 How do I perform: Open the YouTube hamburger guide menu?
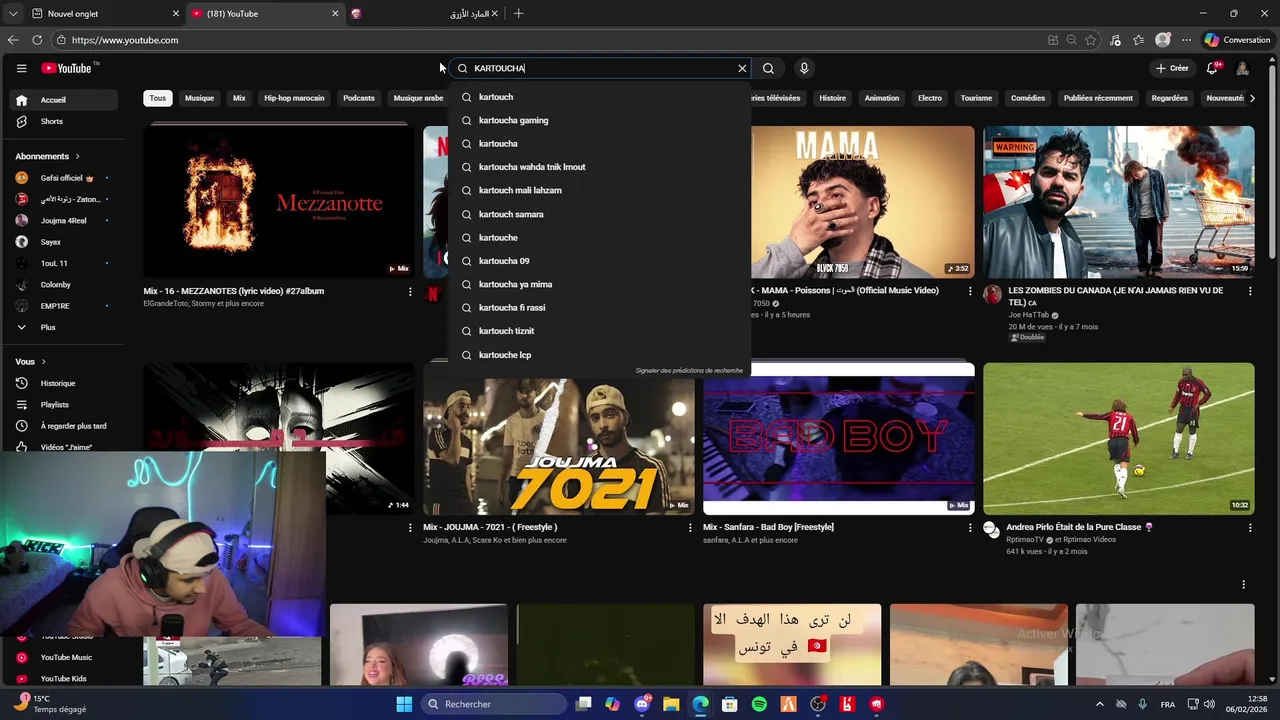(x=21, y=68)
